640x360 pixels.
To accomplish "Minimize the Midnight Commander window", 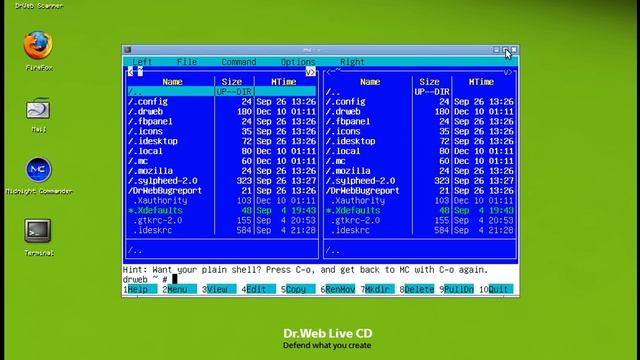I will click(496, 50).
